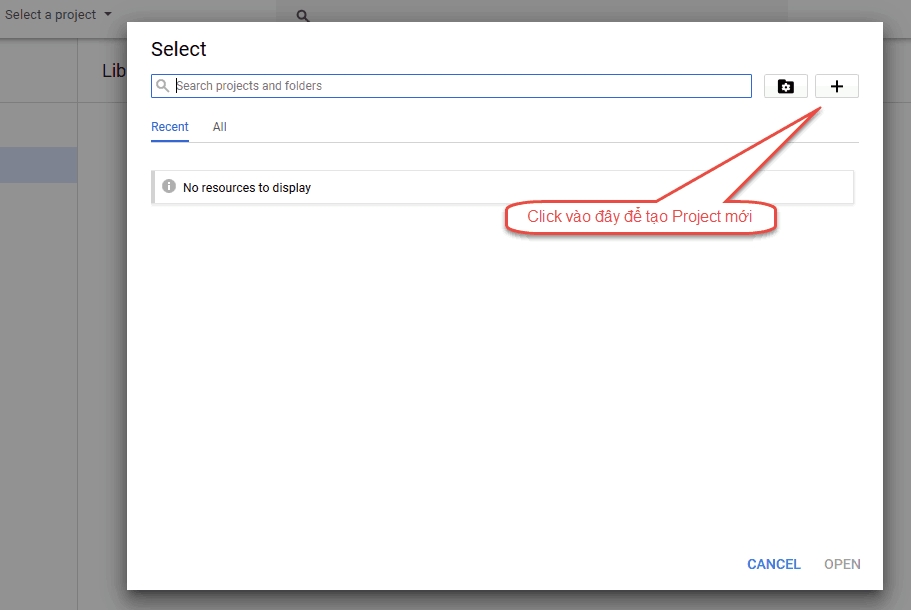Click the red callout about creating a new Project
The width and height of the screenshot is (911, 610).
pyautogui.click(x=640, y=217)
